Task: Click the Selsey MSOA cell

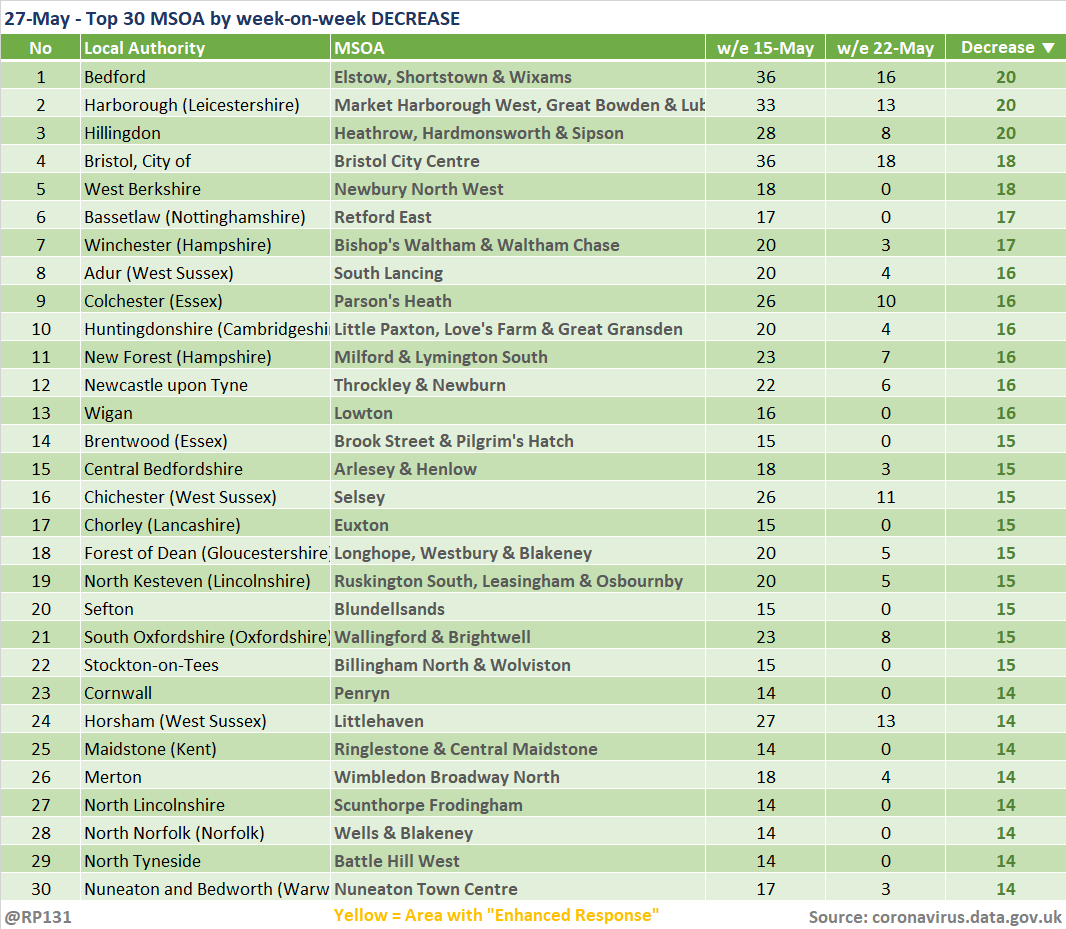Action: click(518, 496)
